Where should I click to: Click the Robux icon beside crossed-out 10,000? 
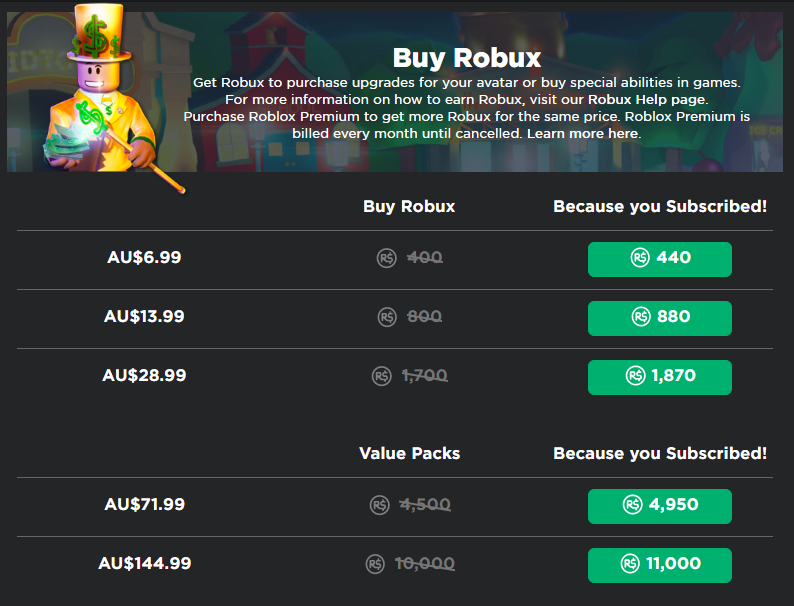(375, 564)
